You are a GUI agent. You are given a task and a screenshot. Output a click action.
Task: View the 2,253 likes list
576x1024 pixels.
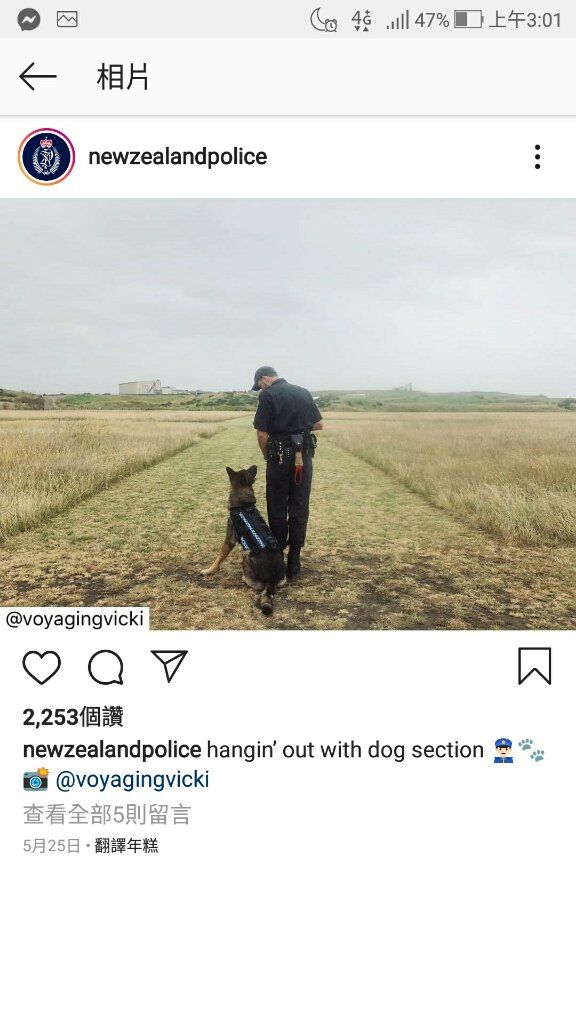[x=73, y=717]
